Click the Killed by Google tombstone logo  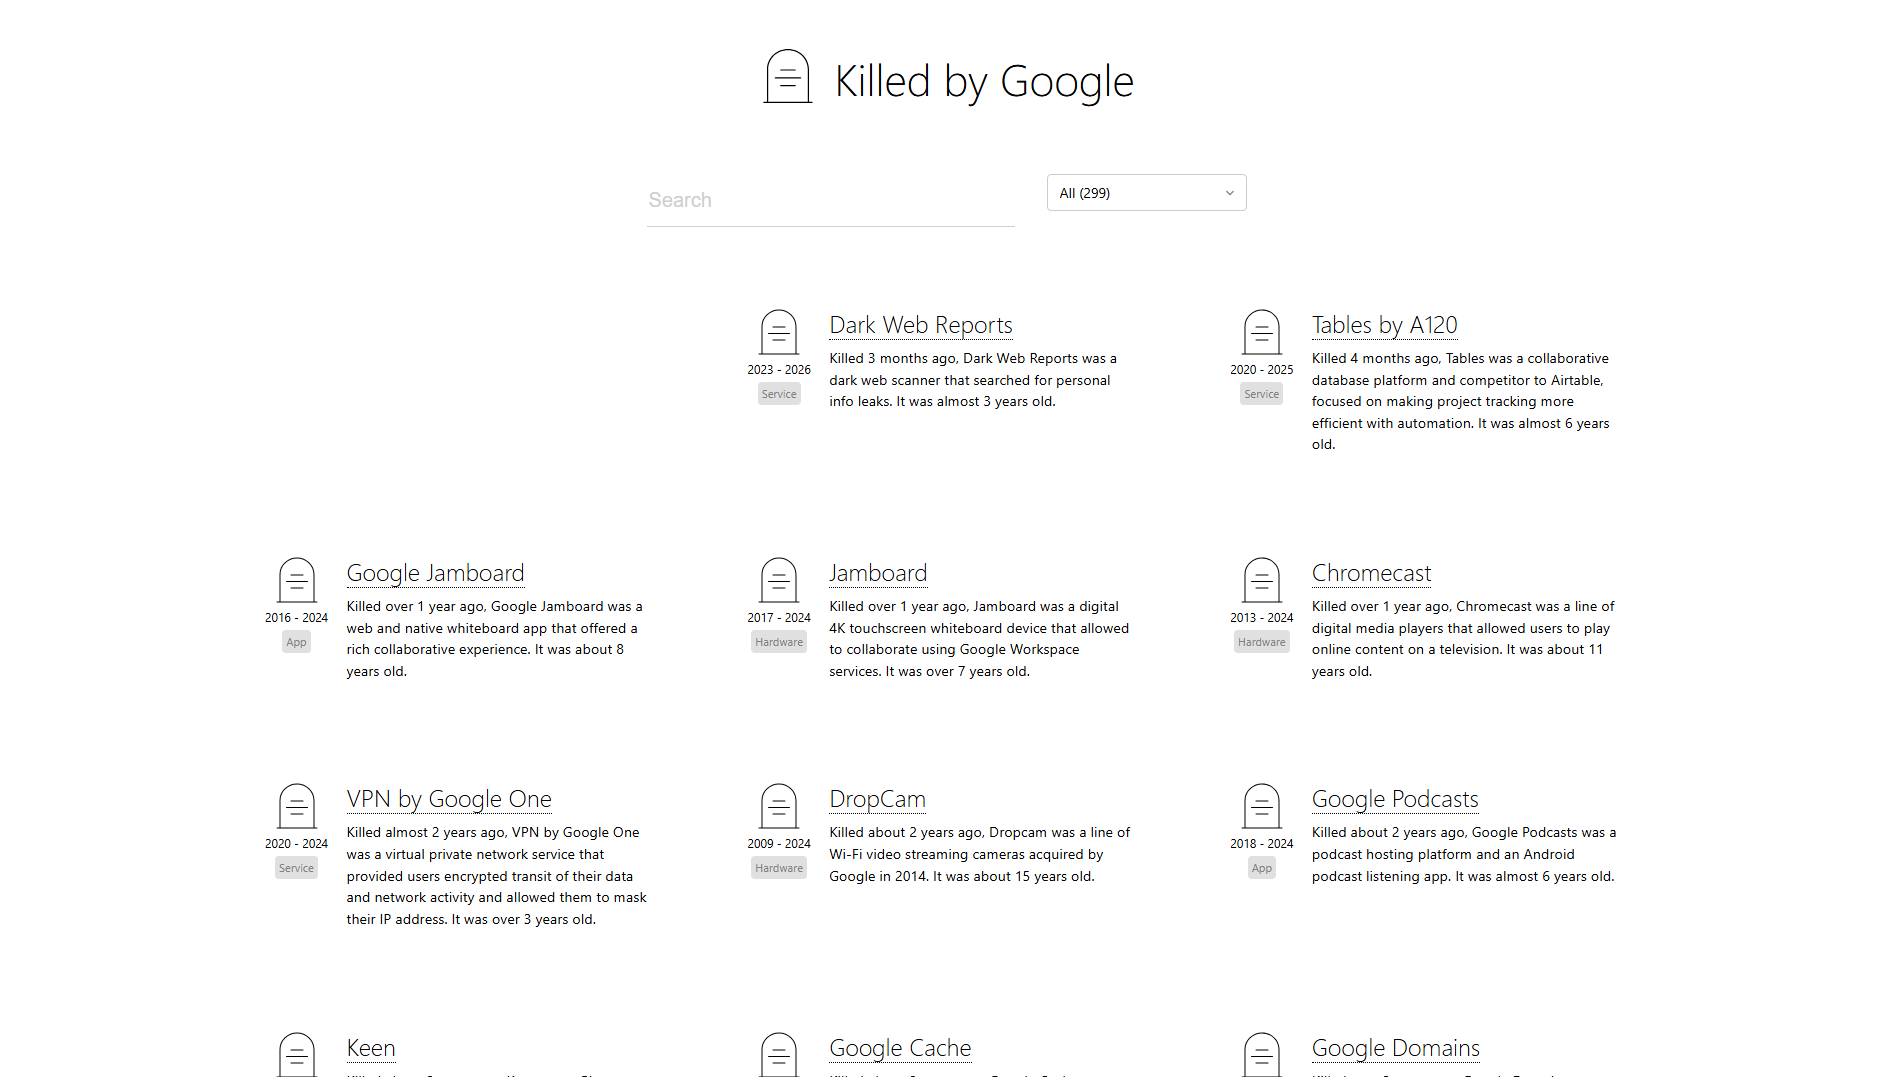(x=787, y=77)
